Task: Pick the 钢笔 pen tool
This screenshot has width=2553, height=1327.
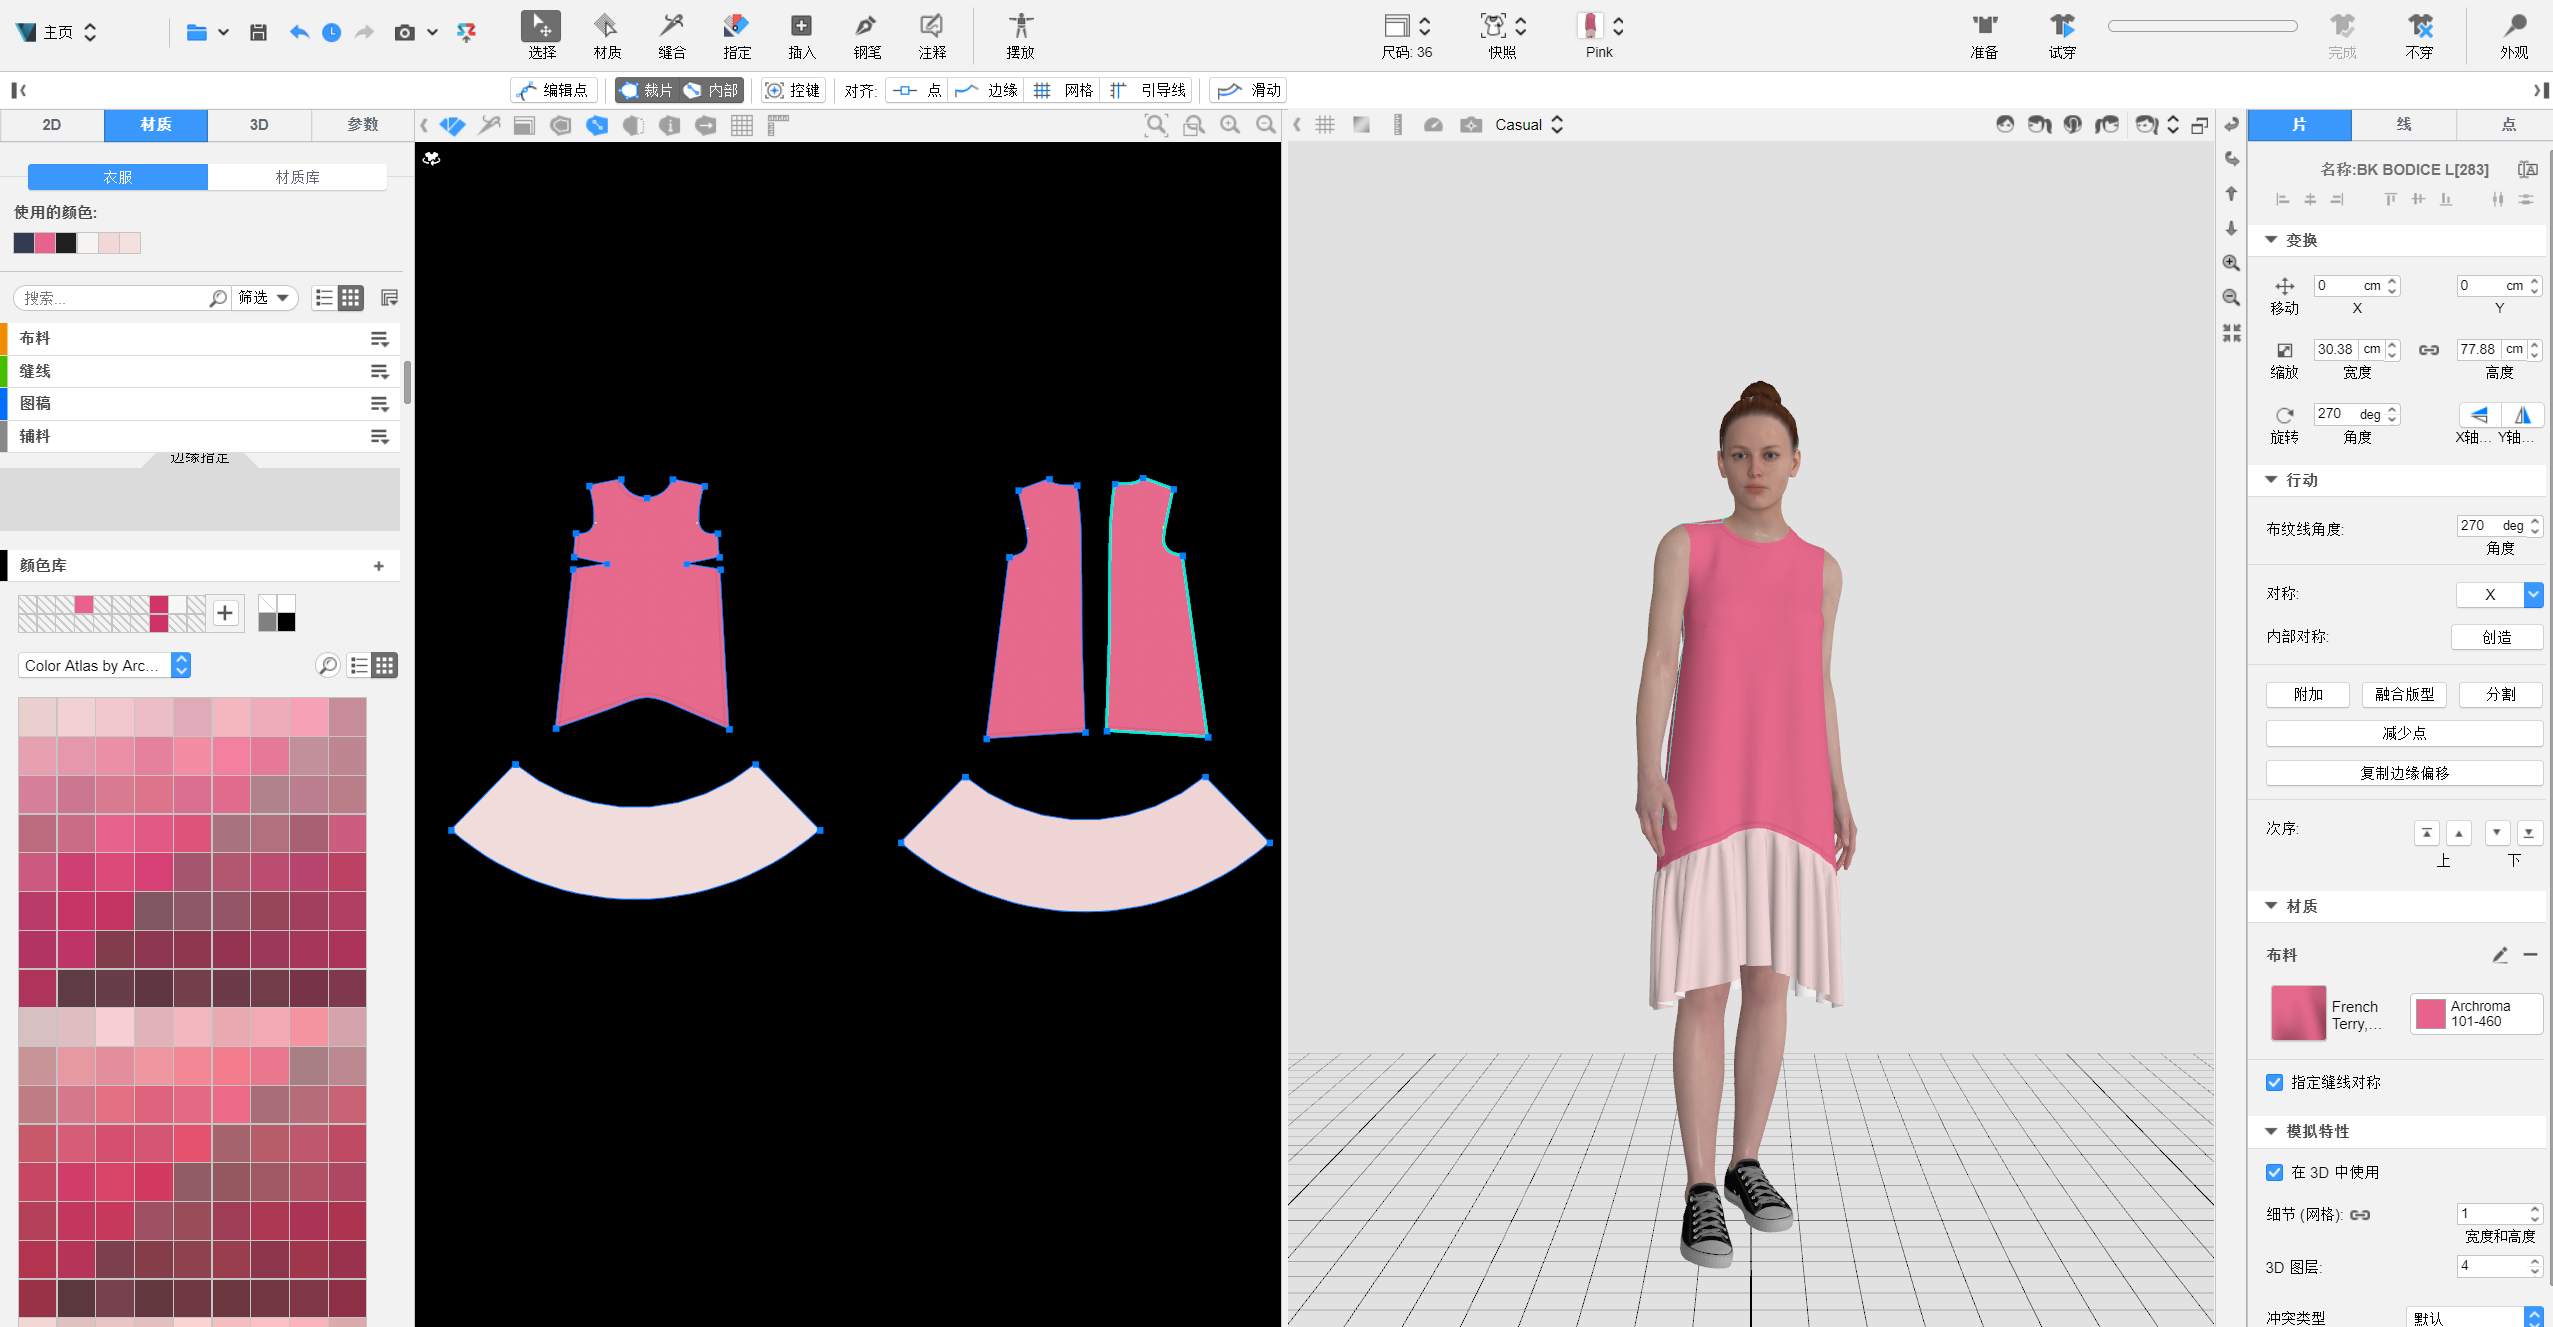Action: click(x=867, y=35)
